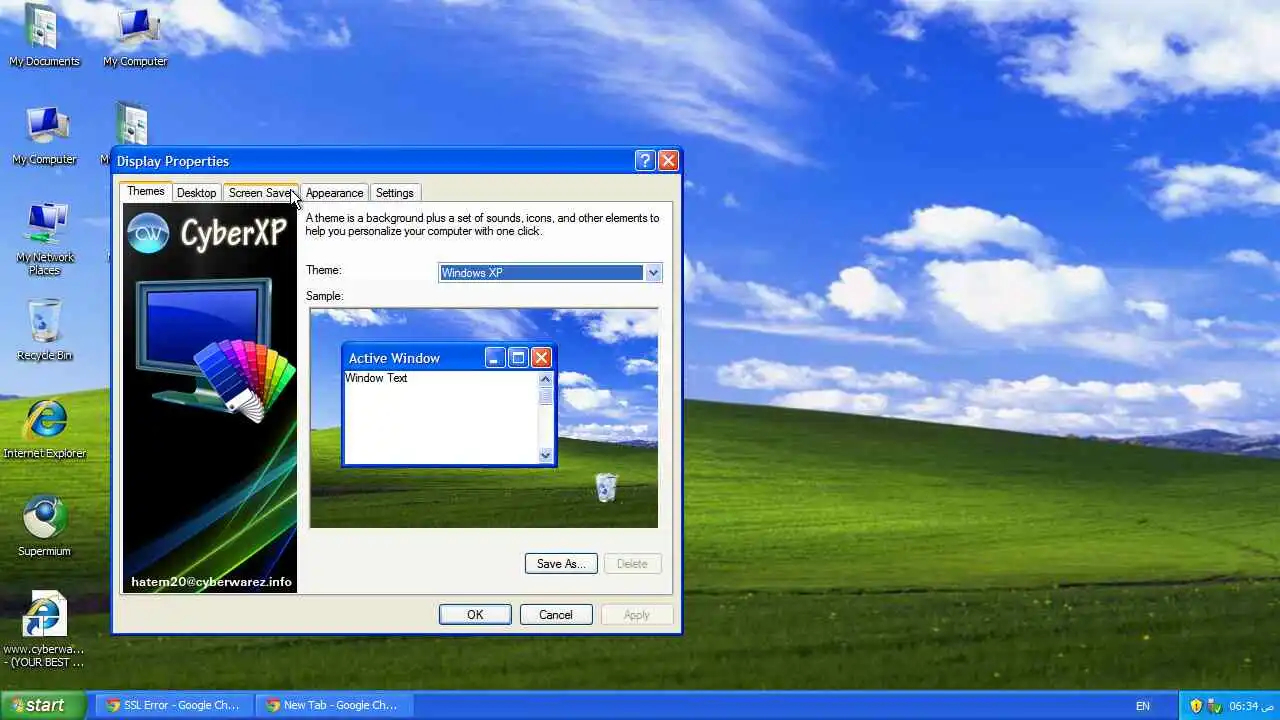Open the EN language bar indicator
Screen dimensions: 1280x720
pos(1143,705)
